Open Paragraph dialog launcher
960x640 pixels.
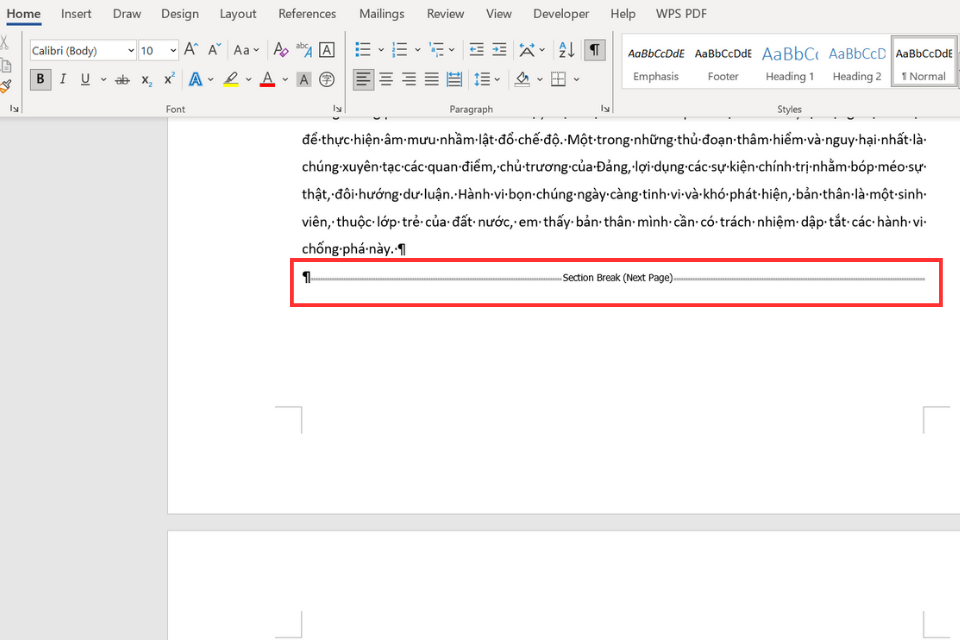tap(605, 108)
